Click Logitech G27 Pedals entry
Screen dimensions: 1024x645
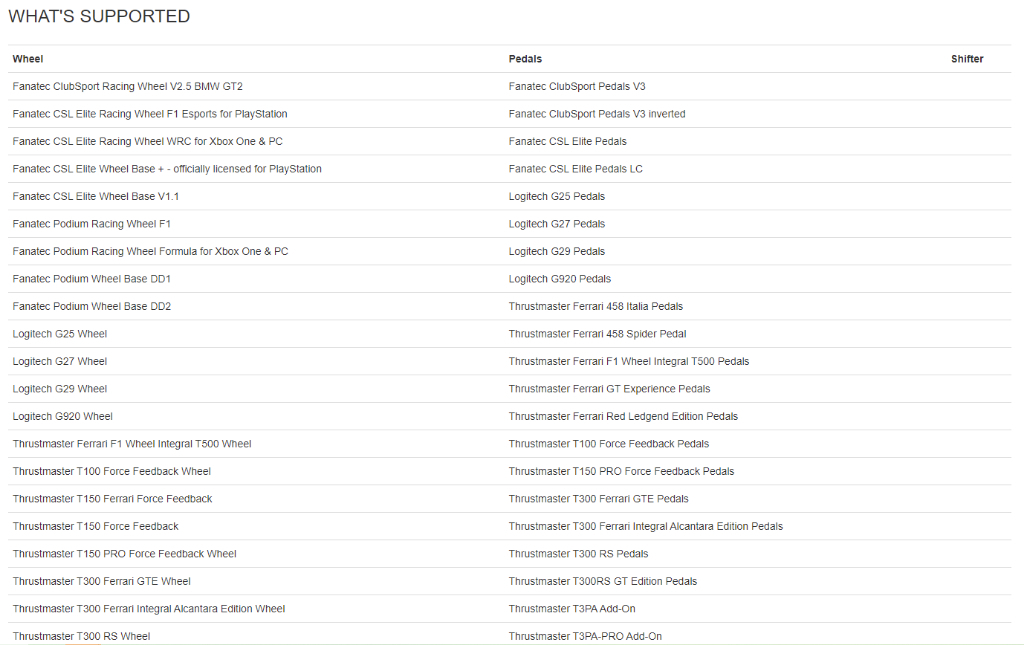point(556,224)
